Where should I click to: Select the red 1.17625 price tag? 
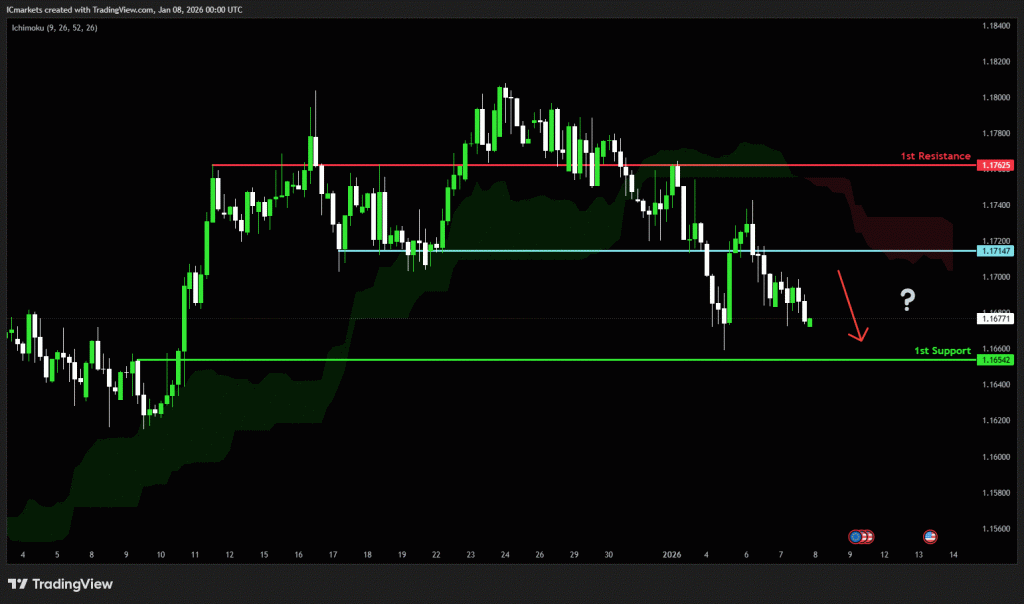click(x=996, y=165)
